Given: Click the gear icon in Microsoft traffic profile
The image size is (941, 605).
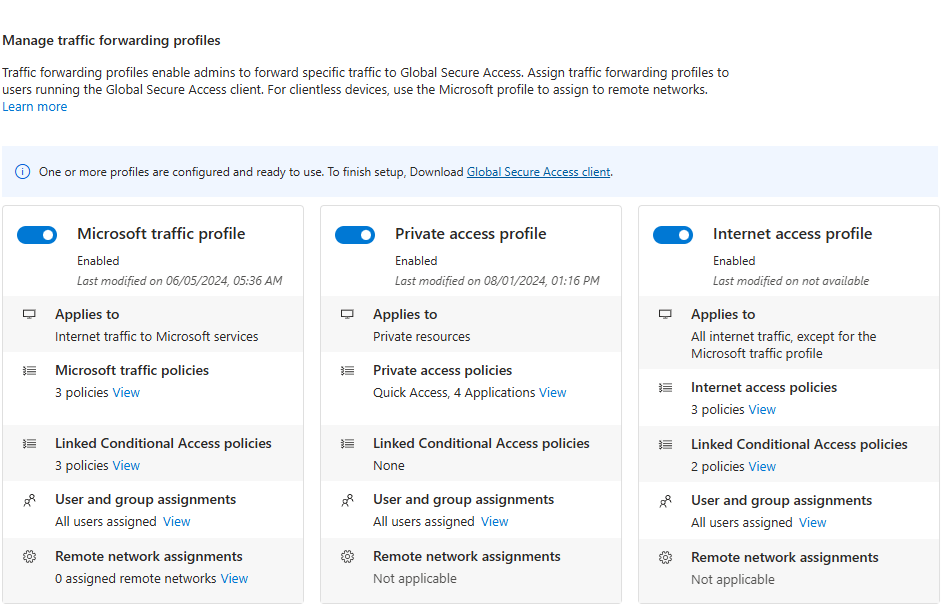Looking at the screenshot, I should [x=29, y=556].
